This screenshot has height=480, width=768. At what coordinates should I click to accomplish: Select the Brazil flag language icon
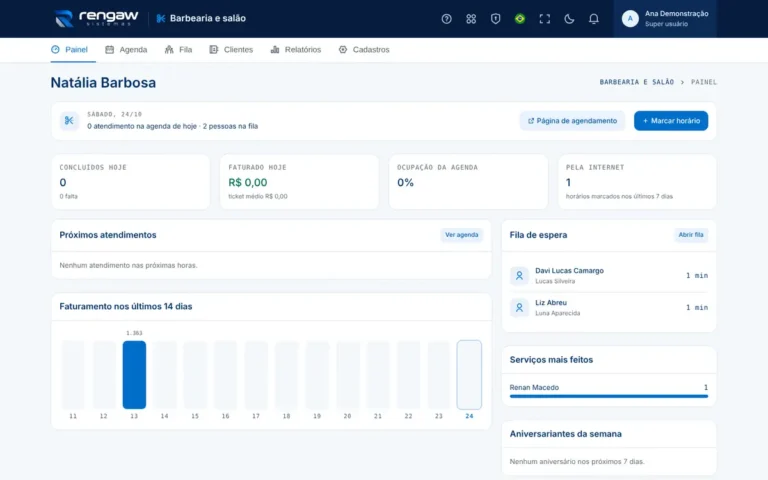520,19
